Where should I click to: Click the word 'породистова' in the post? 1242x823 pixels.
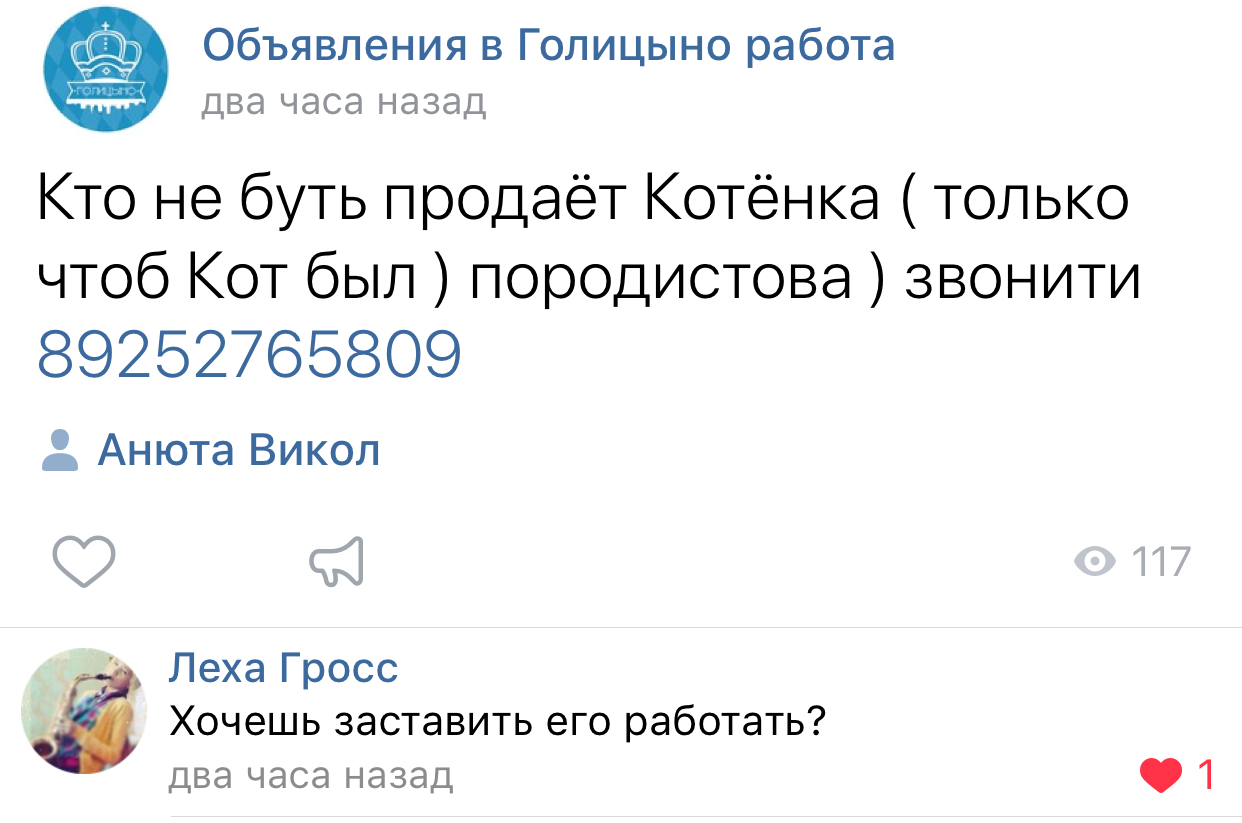[662, 277]
